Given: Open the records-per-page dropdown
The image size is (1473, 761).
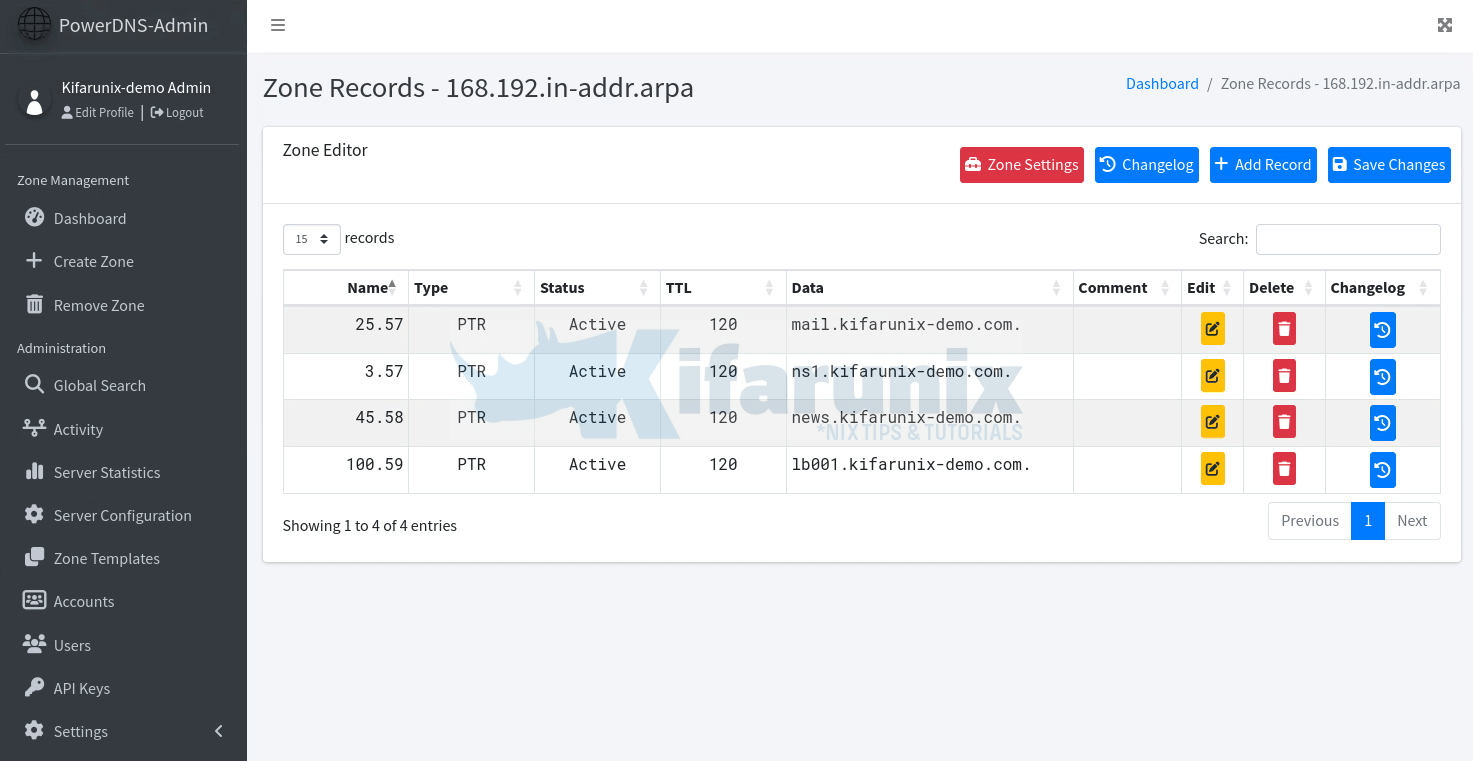Looking at the screenshot, I should tap(311, 239).
